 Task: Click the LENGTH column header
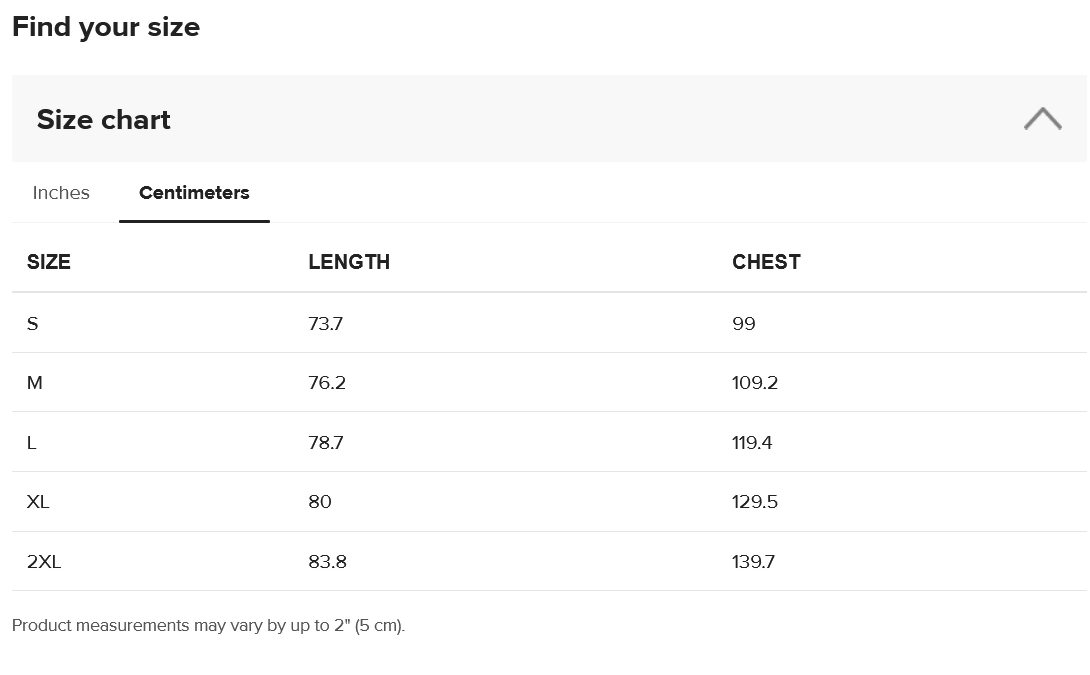pos(349,262)
